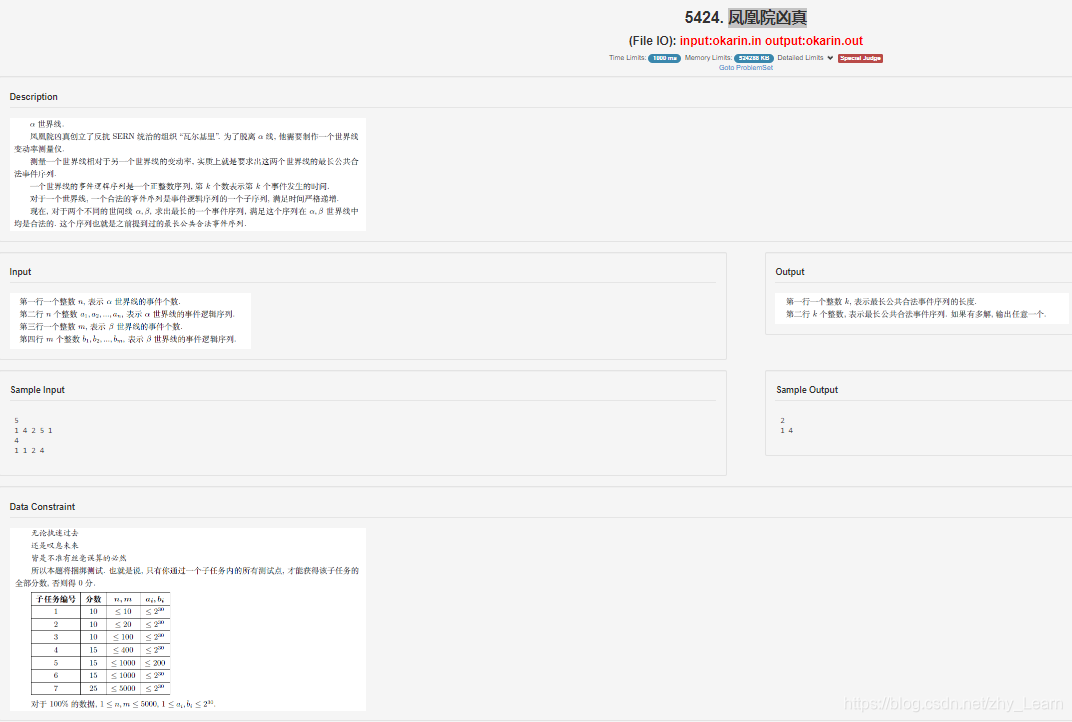This screenshot has width=1072, height=722.
Task: Click the 524288 KB memory limit badge
Action: coord(753,58)
